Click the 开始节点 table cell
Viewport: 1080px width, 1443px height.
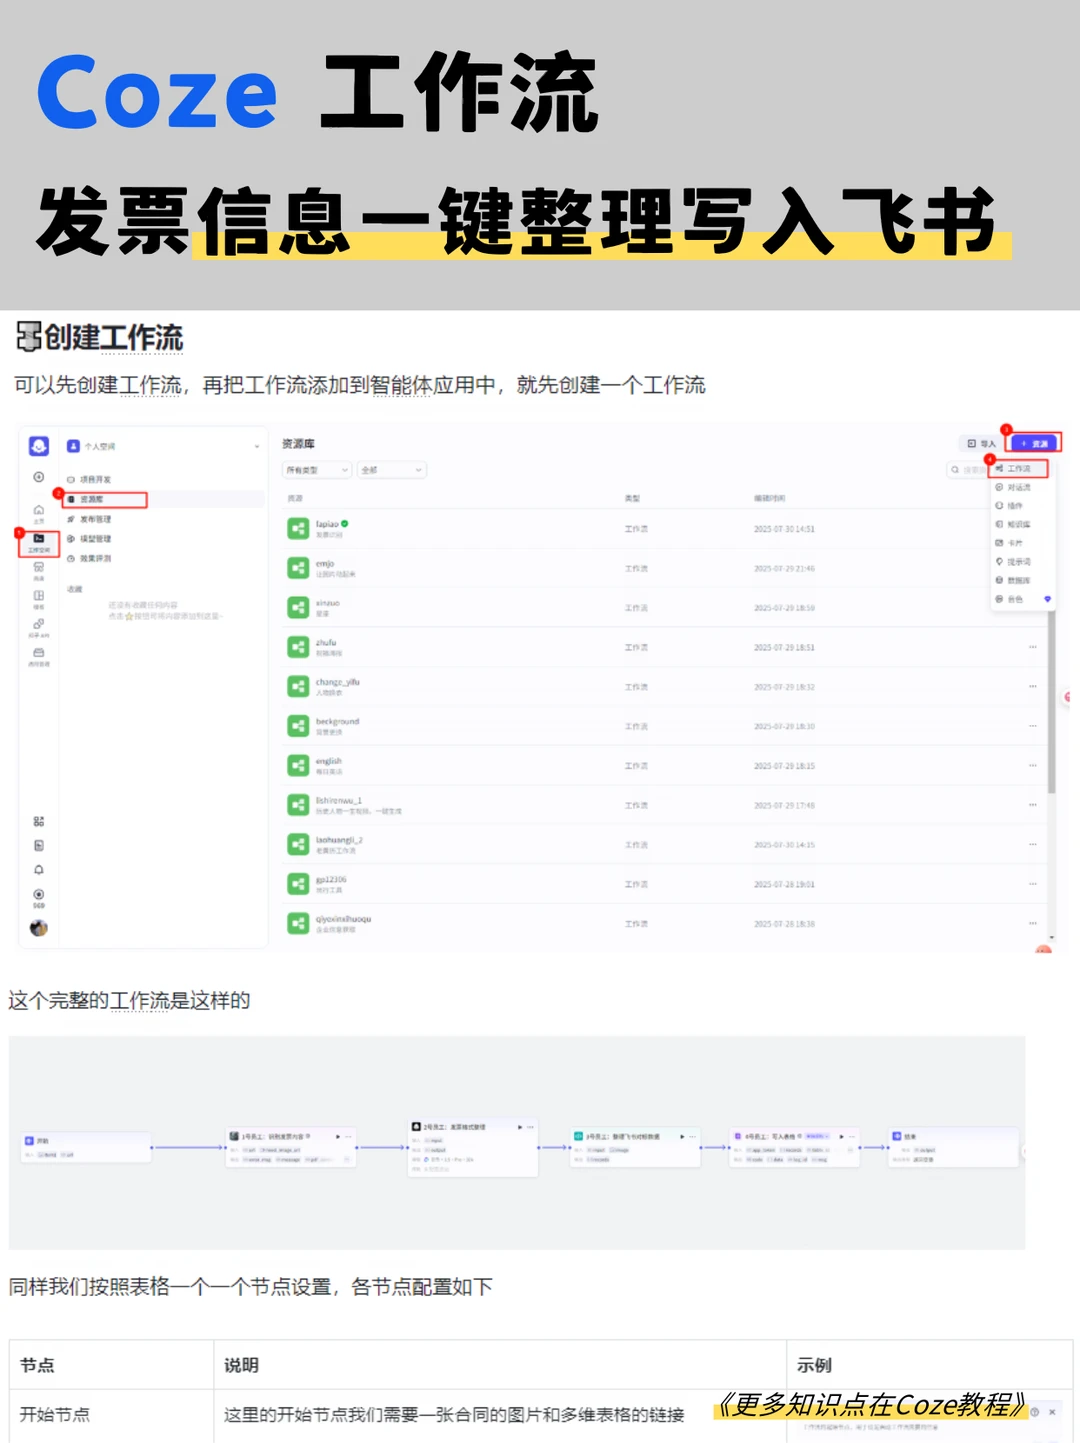(x=111, y=1415)
